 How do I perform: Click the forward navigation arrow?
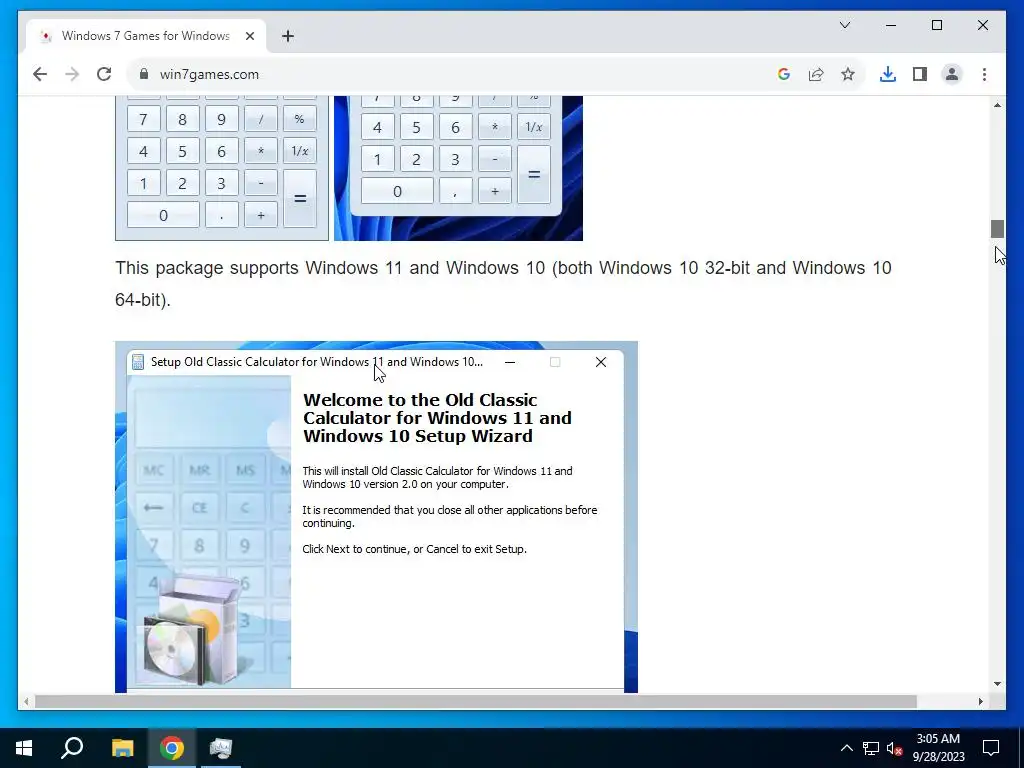click(x=72, y=74)
